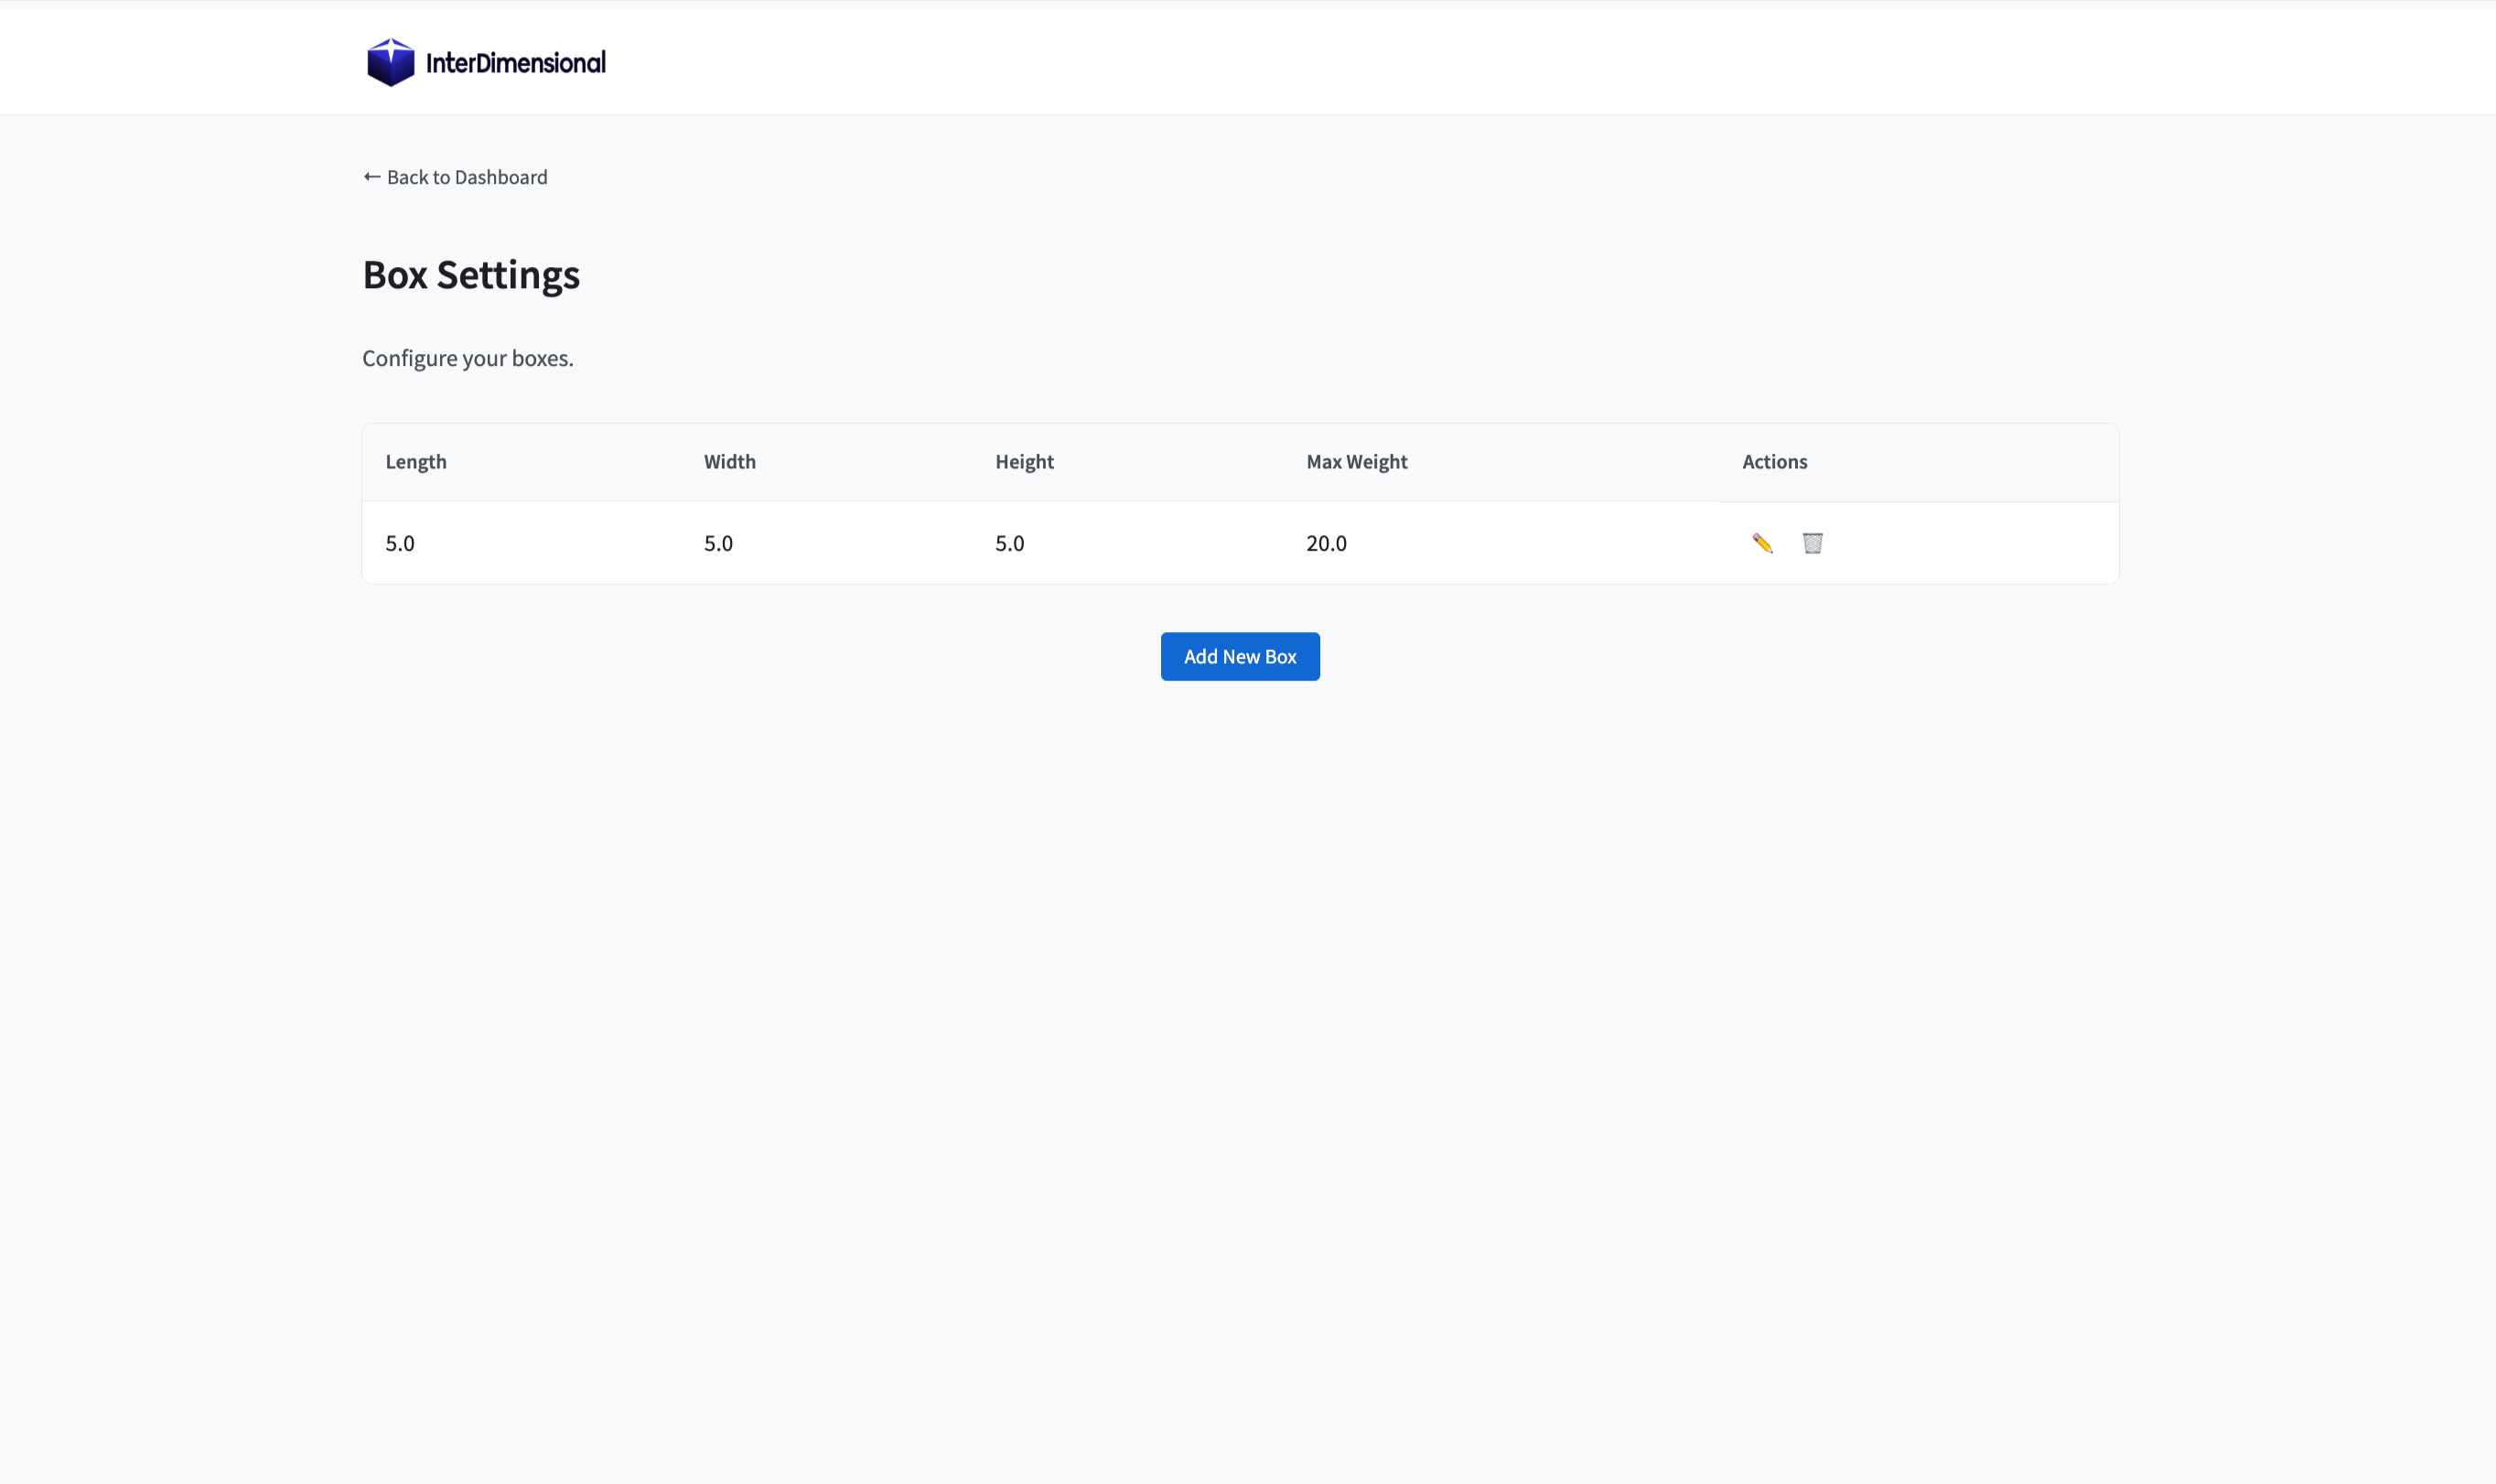The width and height of the screenshot is (2496, 1484).
Task: Click the Length column header
Action: pos(416,461)
